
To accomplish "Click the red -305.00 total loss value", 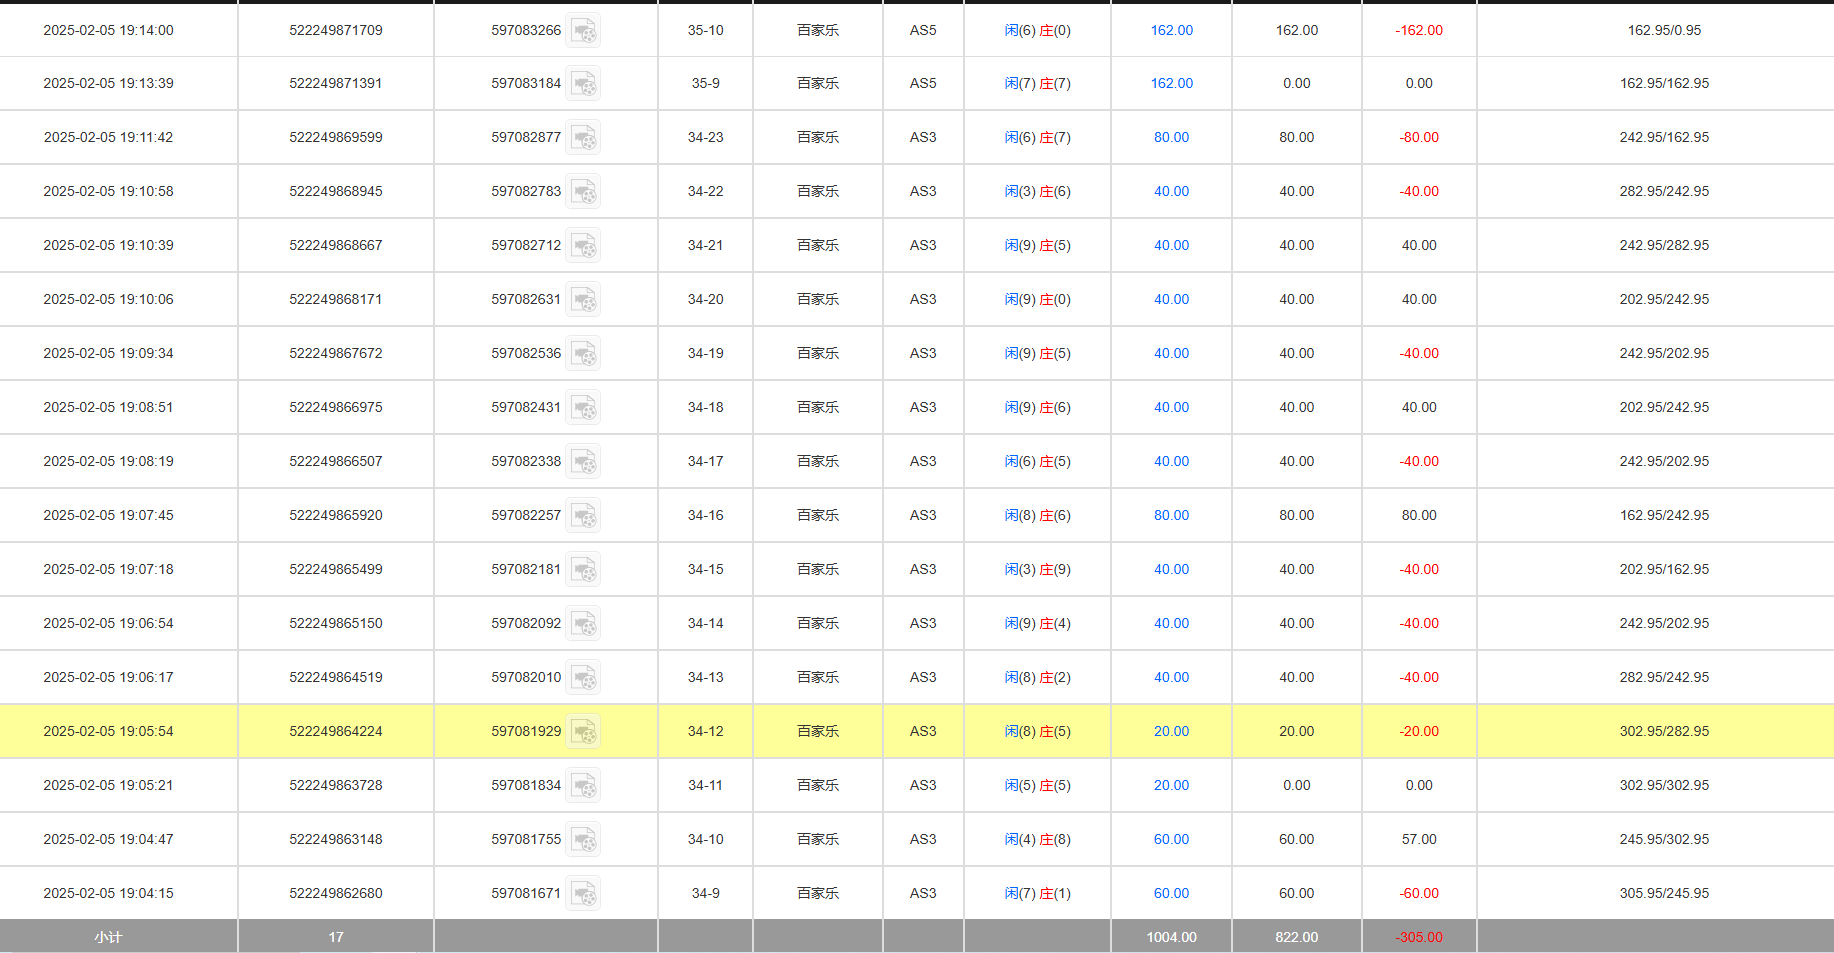I will 1419,936.
